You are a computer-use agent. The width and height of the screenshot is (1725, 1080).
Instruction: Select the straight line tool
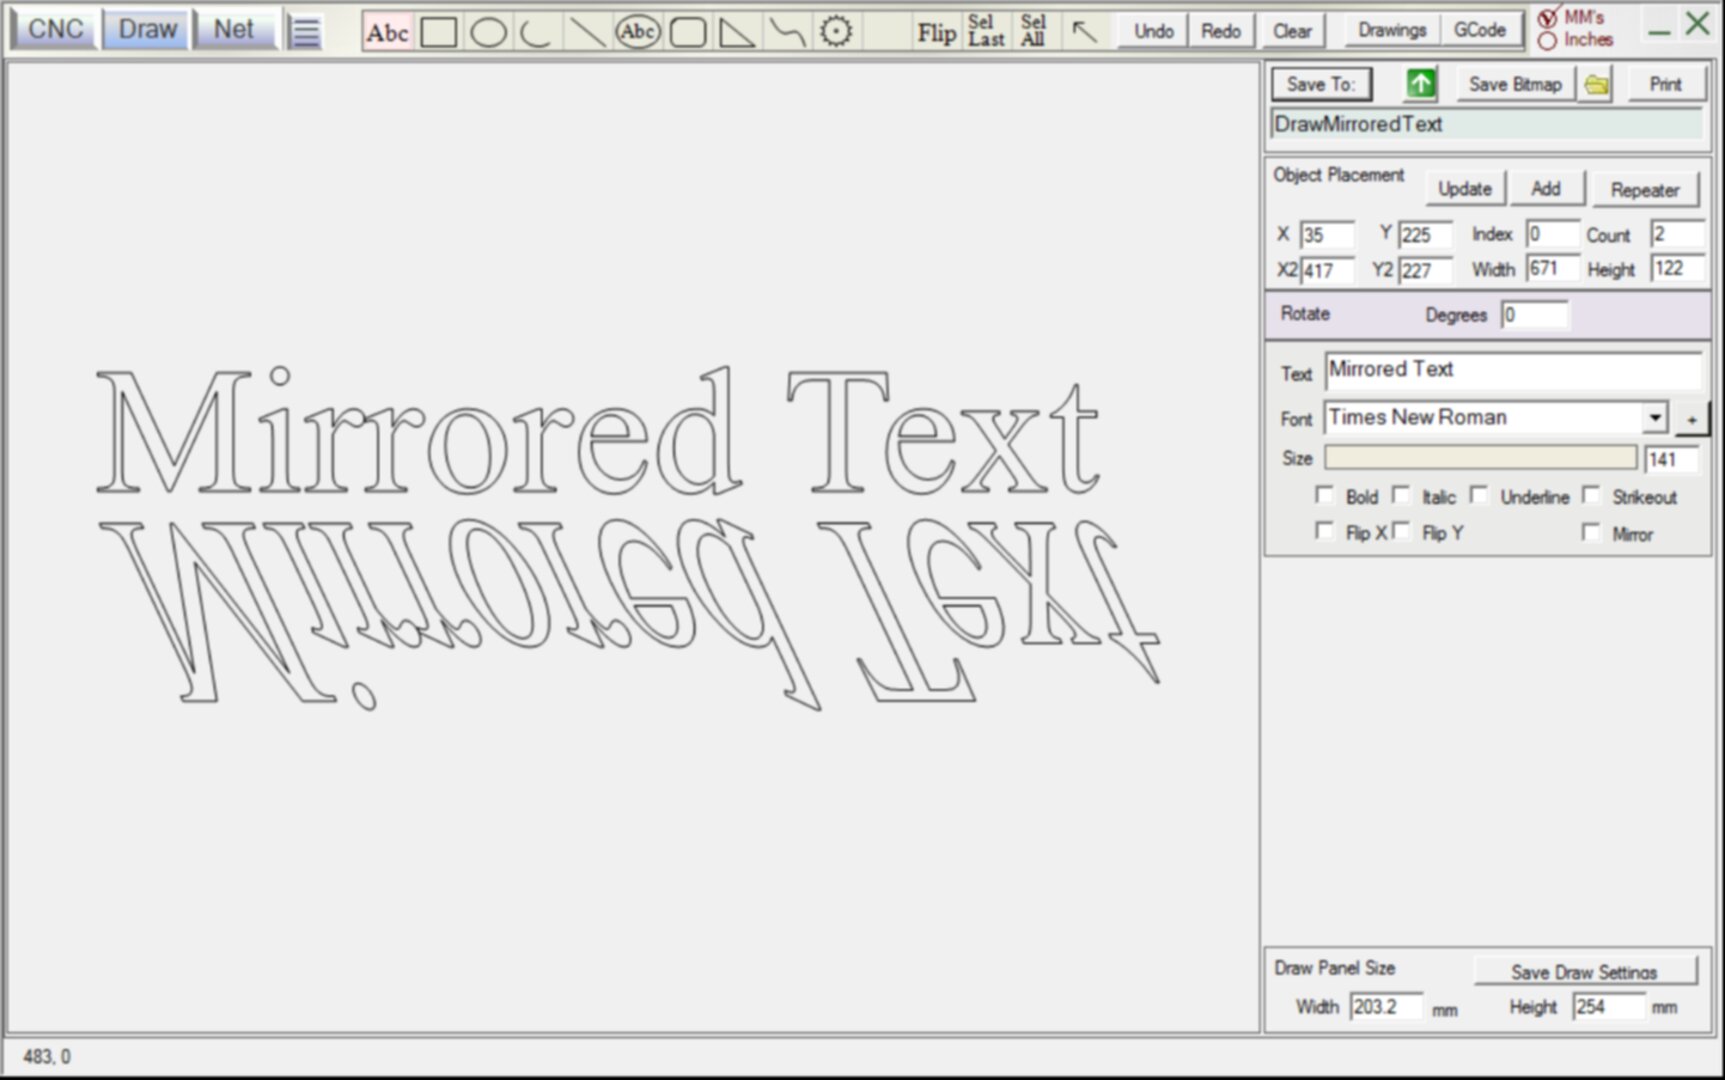tap(587, 33)
